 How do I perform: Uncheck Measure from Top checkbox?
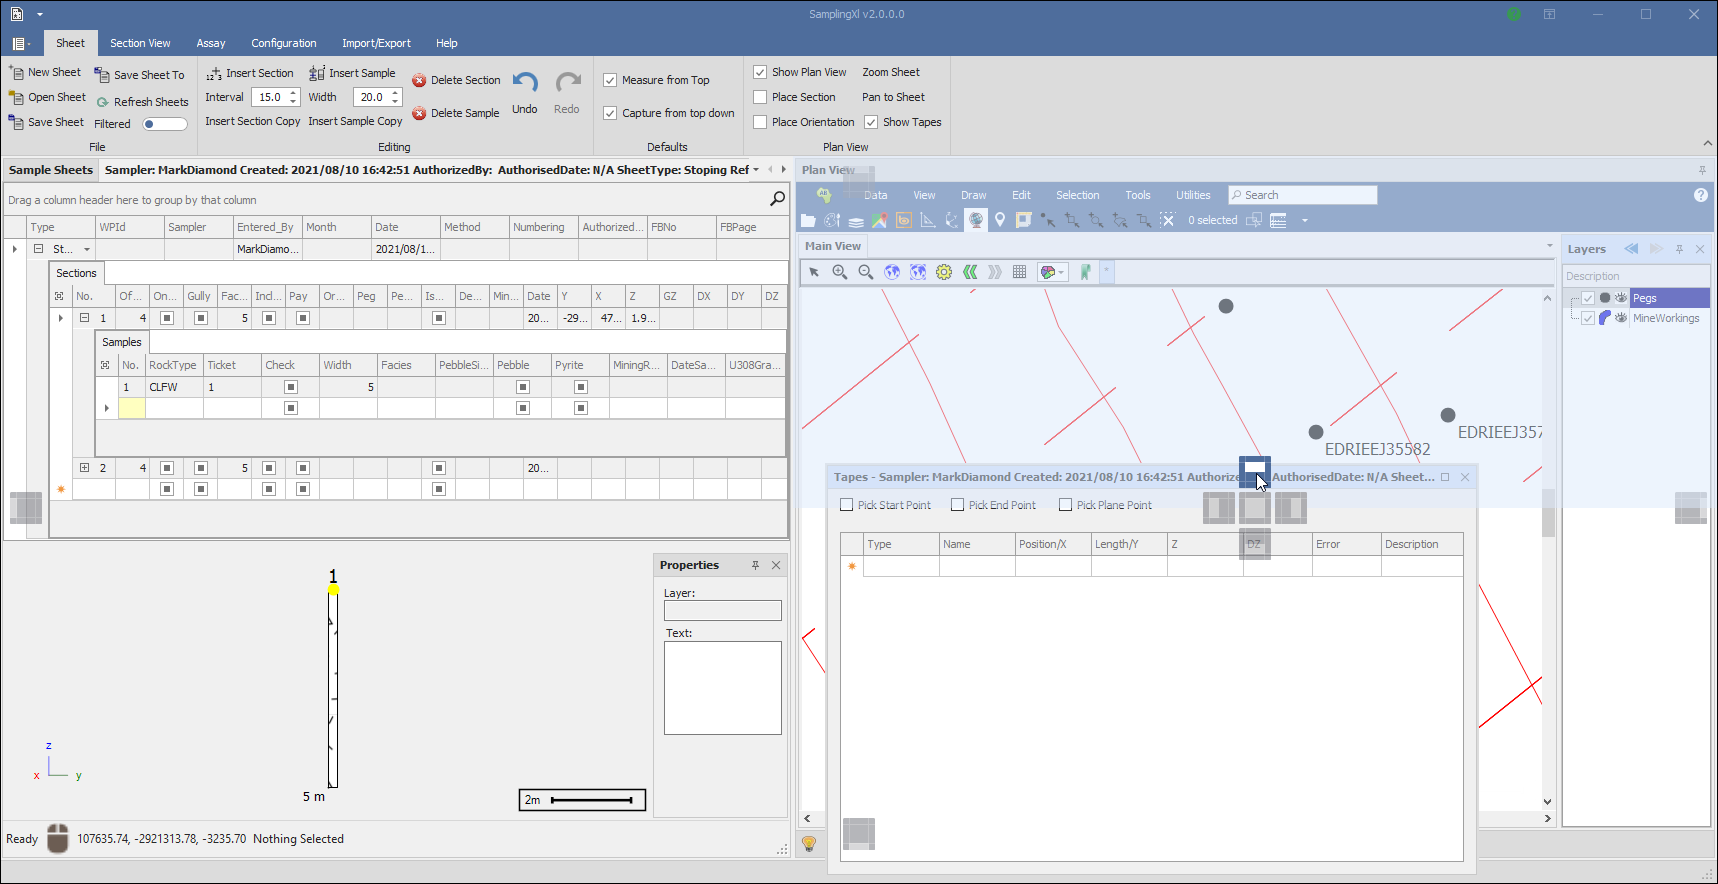[610, 80]
